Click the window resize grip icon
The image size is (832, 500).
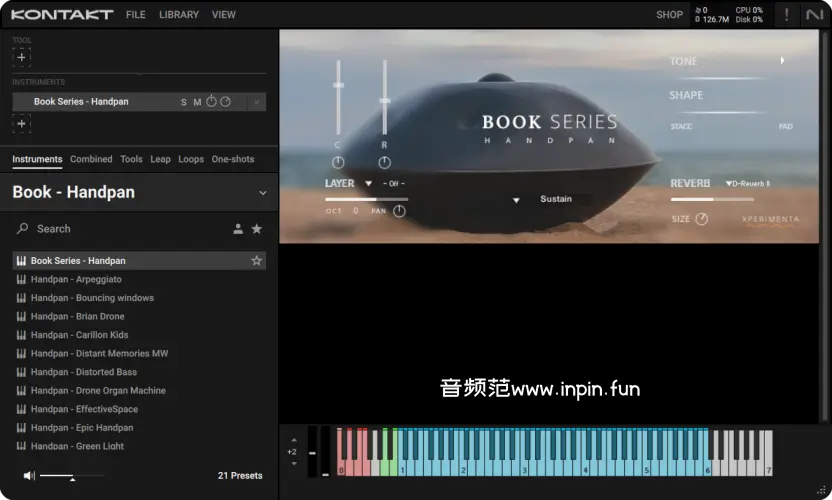click(822, 490)
